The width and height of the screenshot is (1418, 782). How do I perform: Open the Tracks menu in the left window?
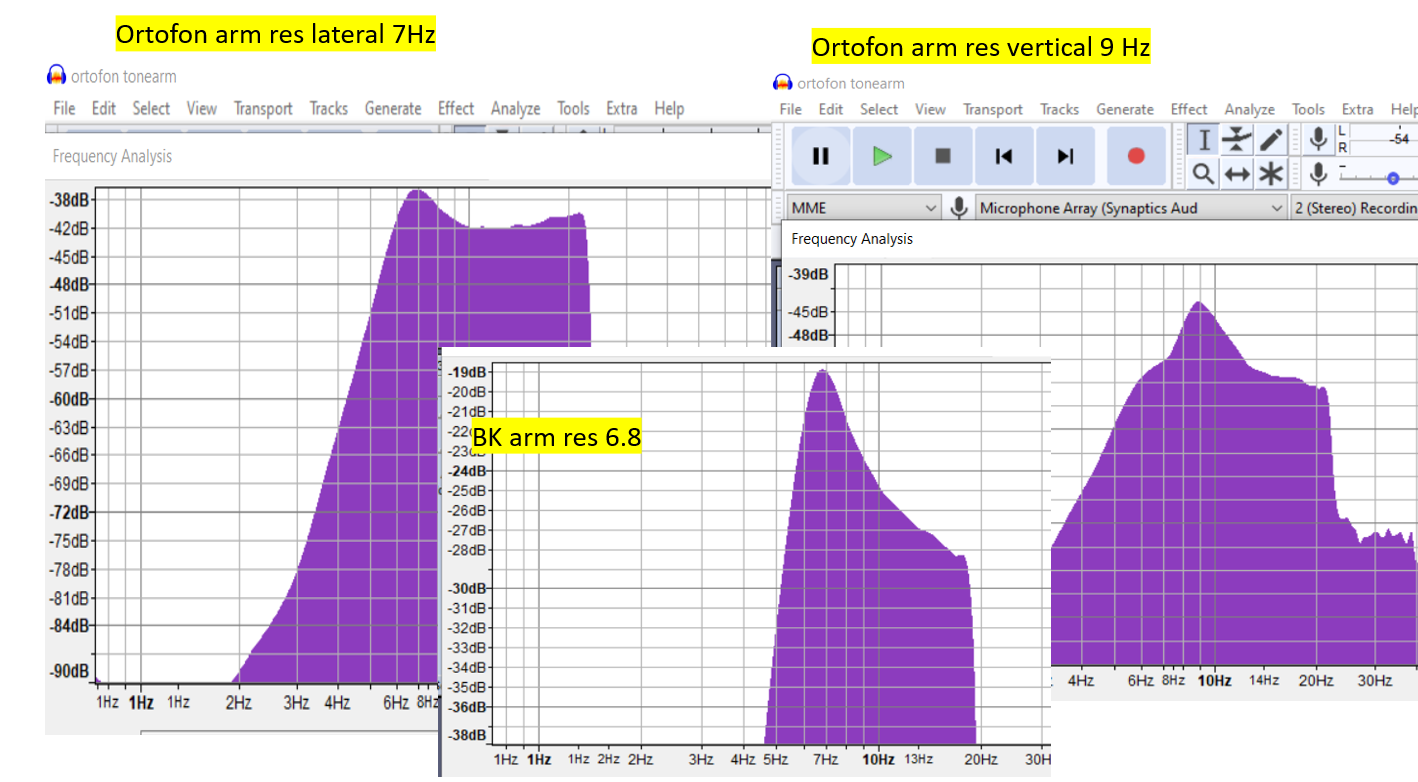point(328,108)
